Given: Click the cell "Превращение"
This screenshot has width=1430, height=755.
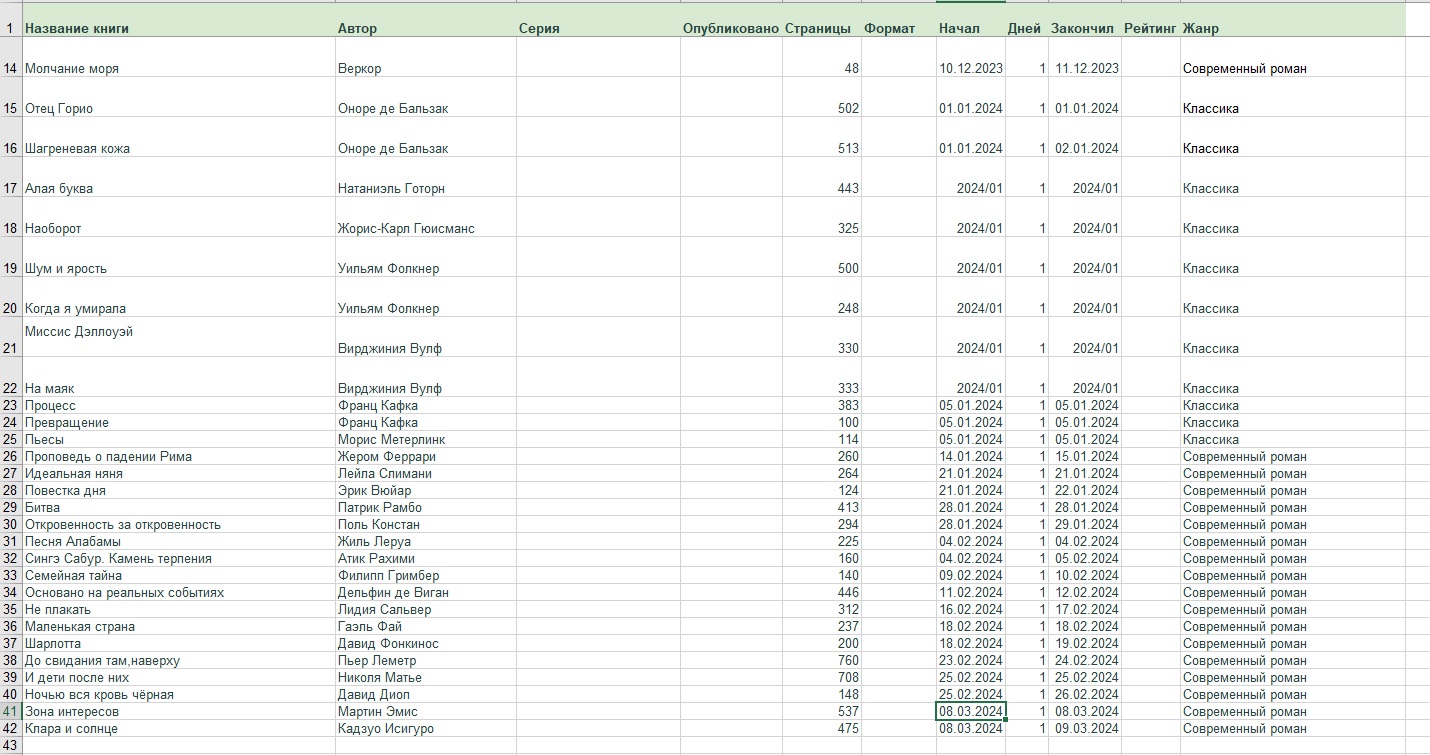Looking at the screenshot, I should (178, 423).
